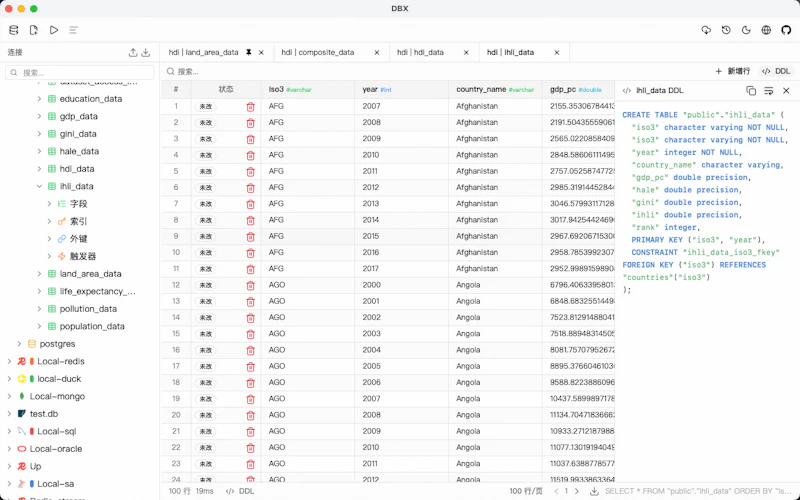Expand the 字段 fields node

[x=49, y=204]
